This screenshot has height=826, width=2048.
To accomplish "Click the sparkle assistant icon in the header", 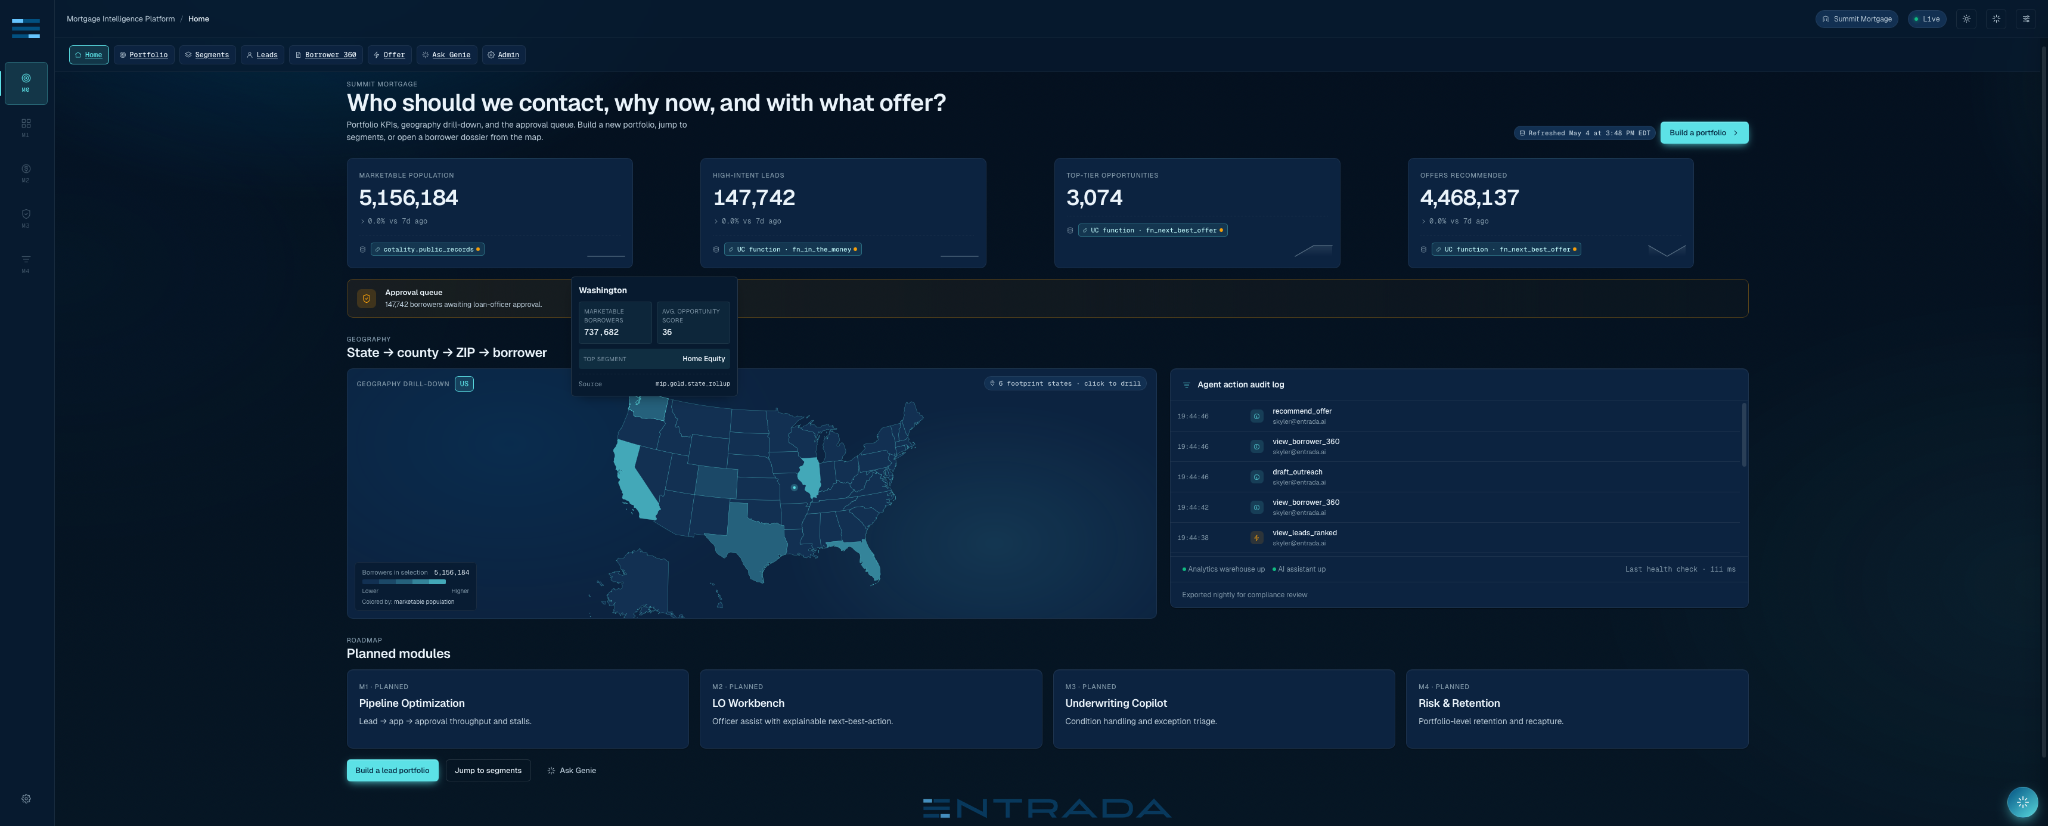I will pyautogui.click(x=1996, y=19).
